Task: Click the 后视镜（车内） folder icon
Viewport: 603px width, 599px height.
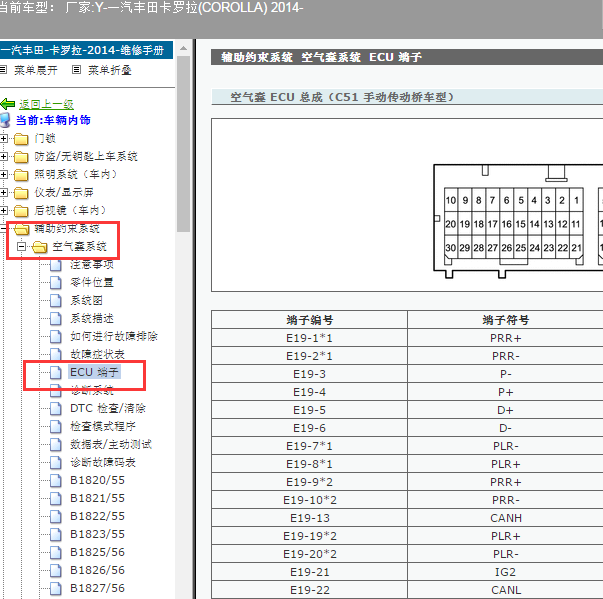Action: 21,211
